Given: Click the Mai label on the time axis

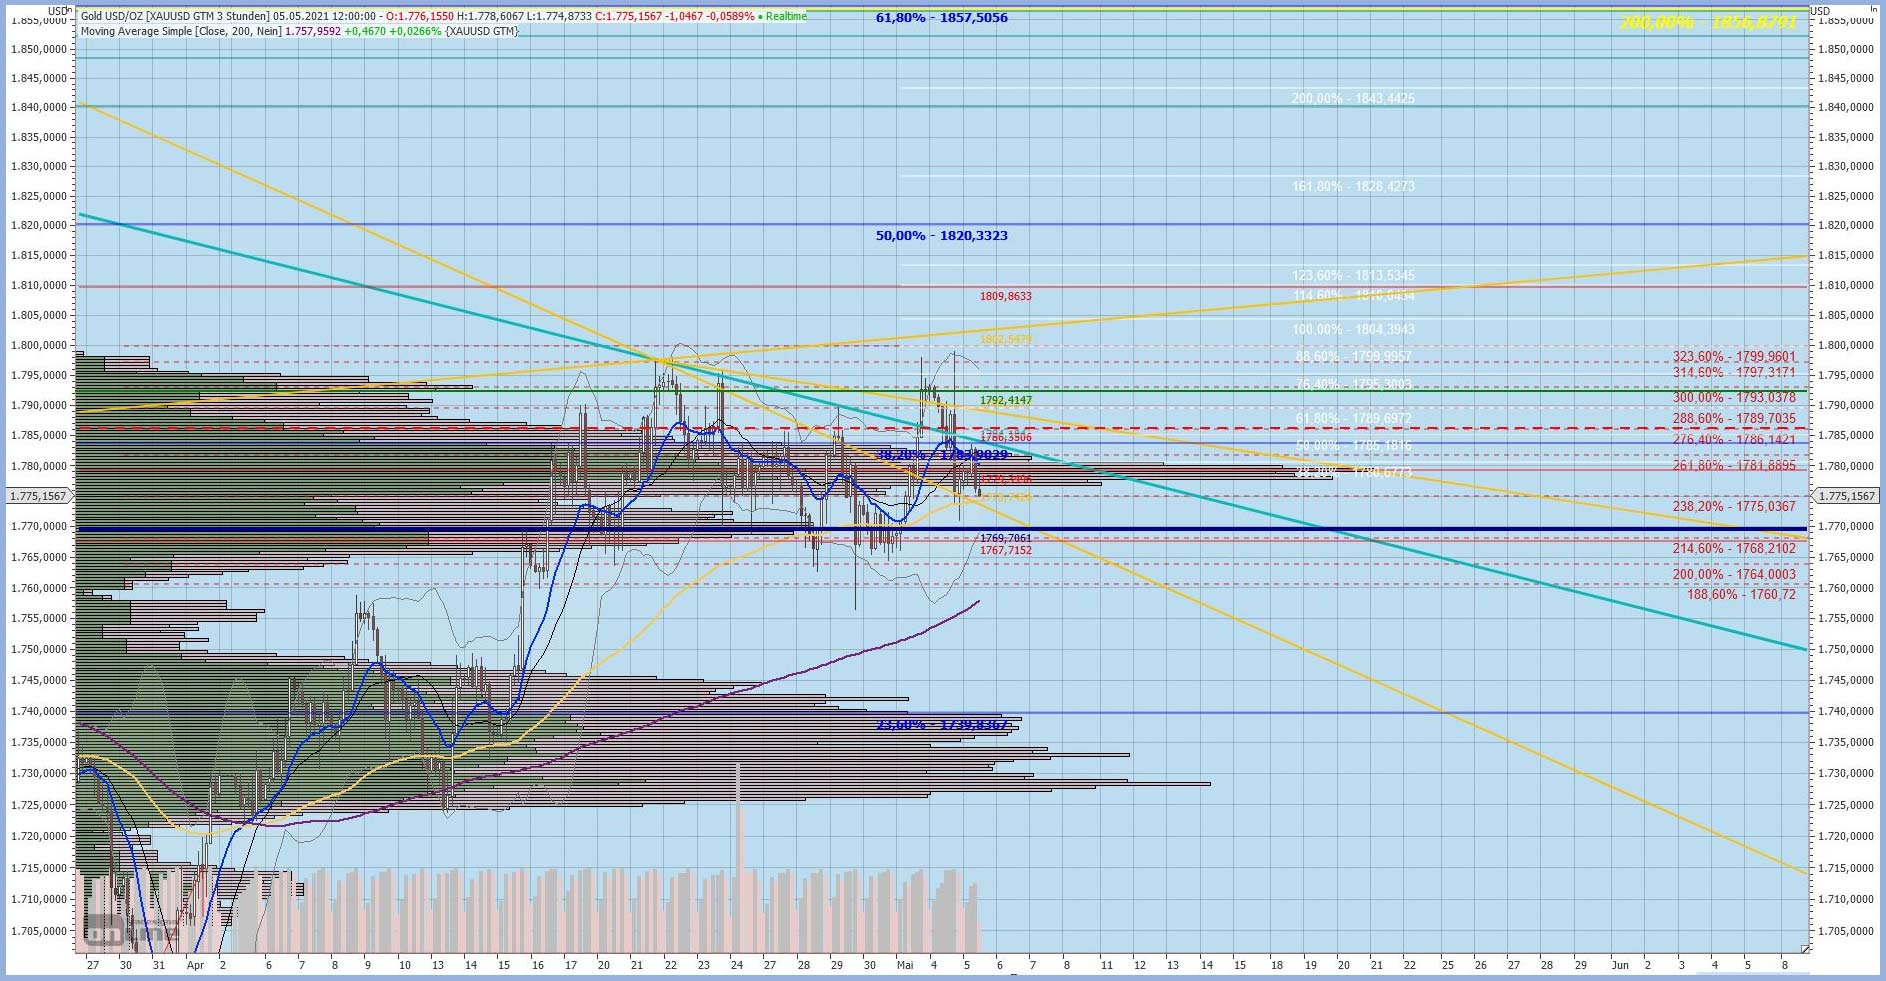Looking at the screenshot, I should click(905, 965).
